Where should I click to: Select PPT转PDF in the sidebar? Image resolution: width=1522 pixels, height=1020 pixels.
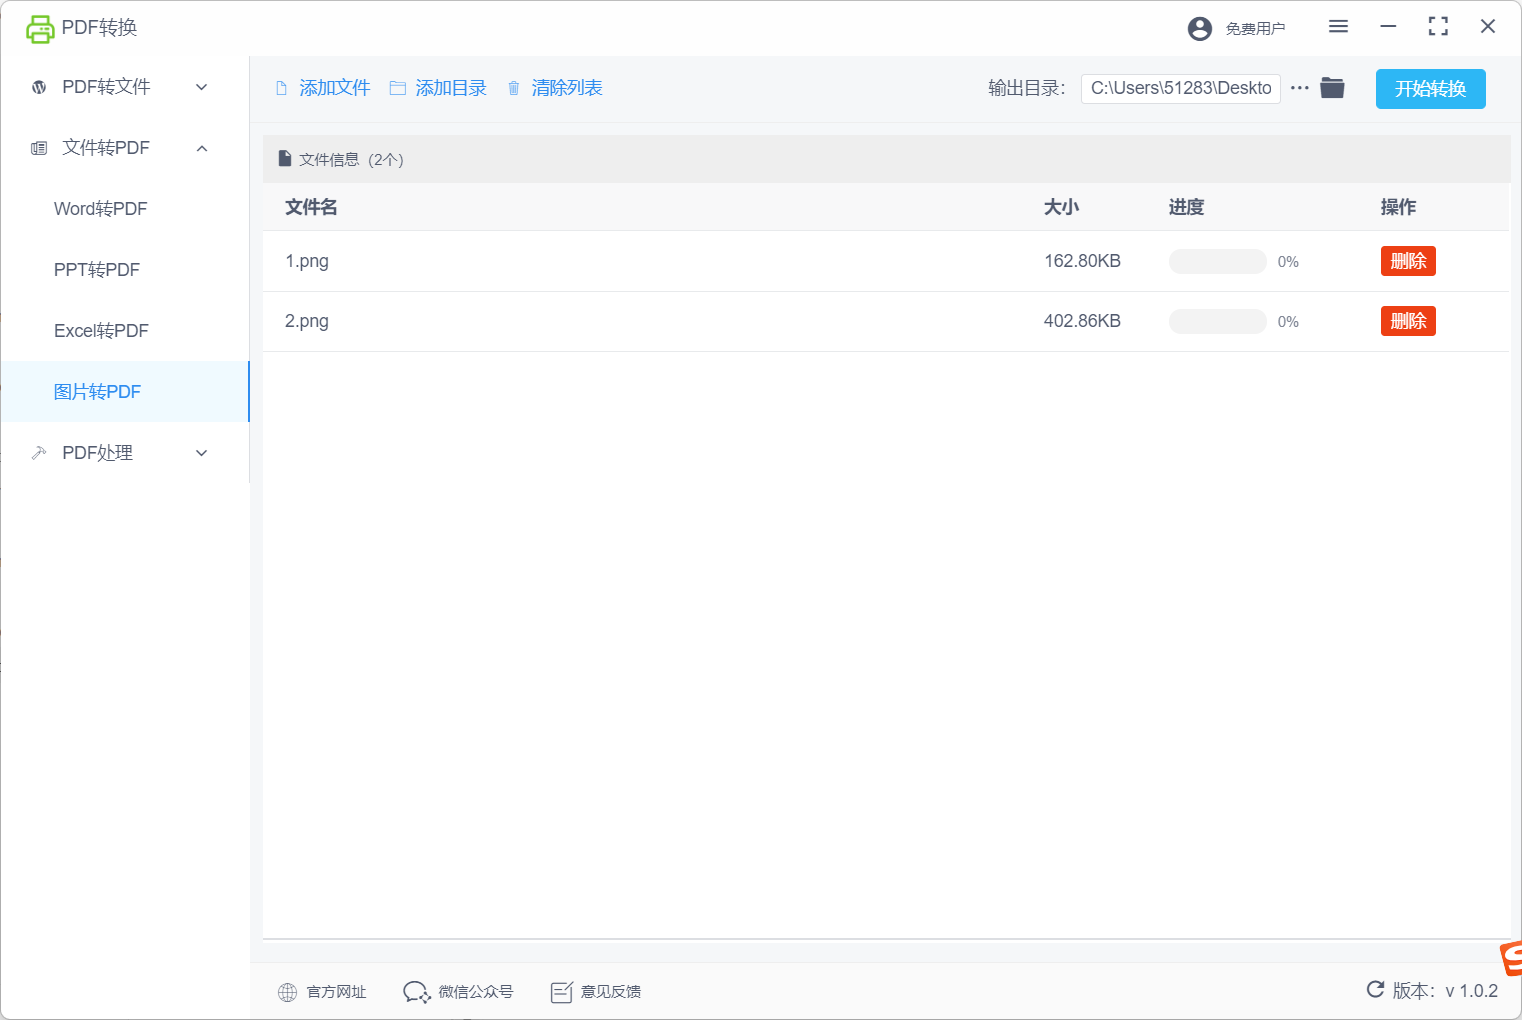point(125,270)
